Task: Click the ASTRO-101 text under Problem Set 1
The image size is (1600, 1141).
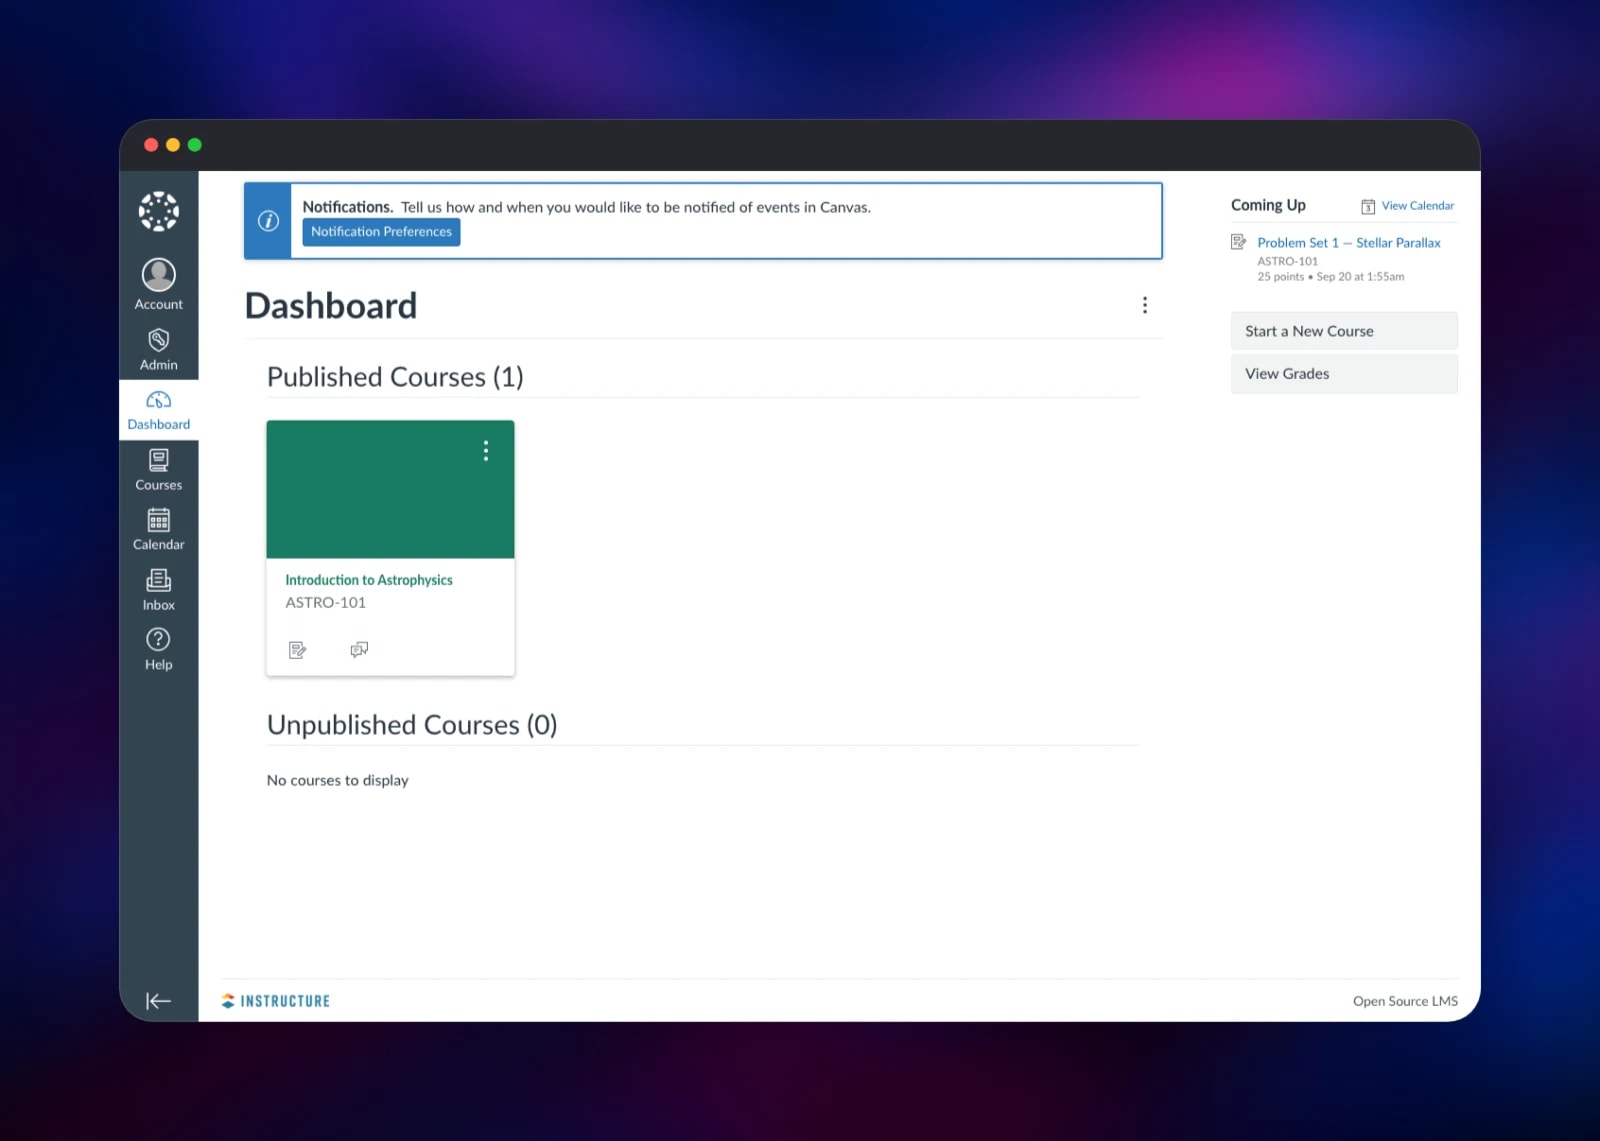Action: pos(1288,262)
